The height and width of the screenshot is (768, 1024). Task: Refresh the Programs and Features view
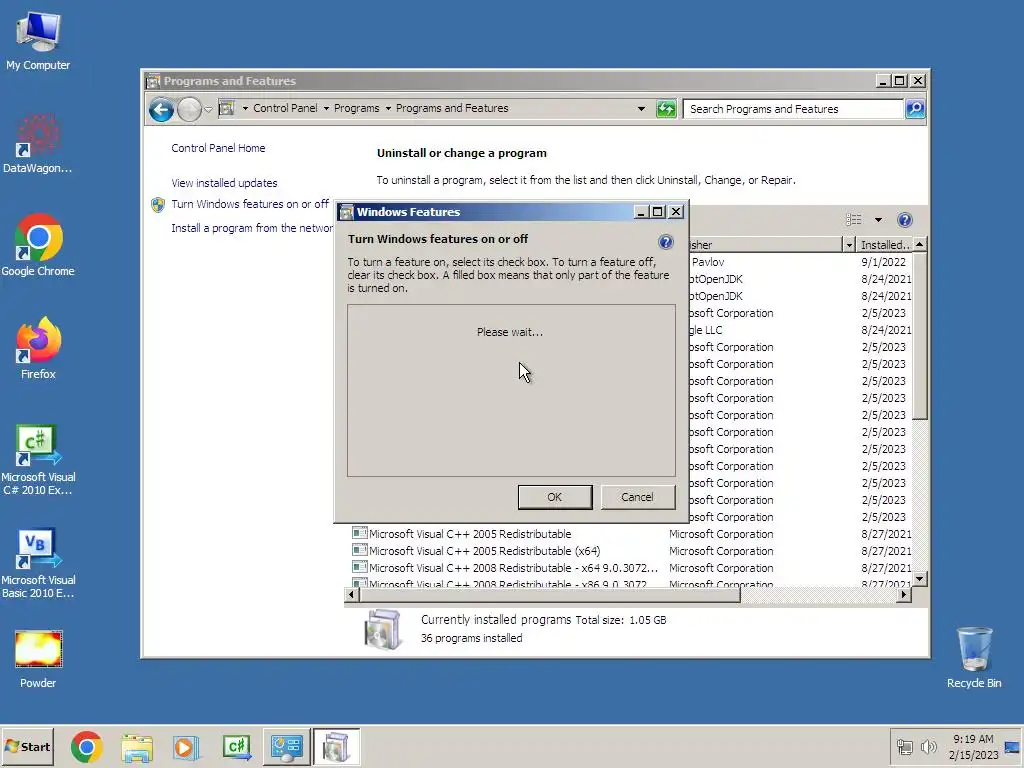click(x=666, y=109)
